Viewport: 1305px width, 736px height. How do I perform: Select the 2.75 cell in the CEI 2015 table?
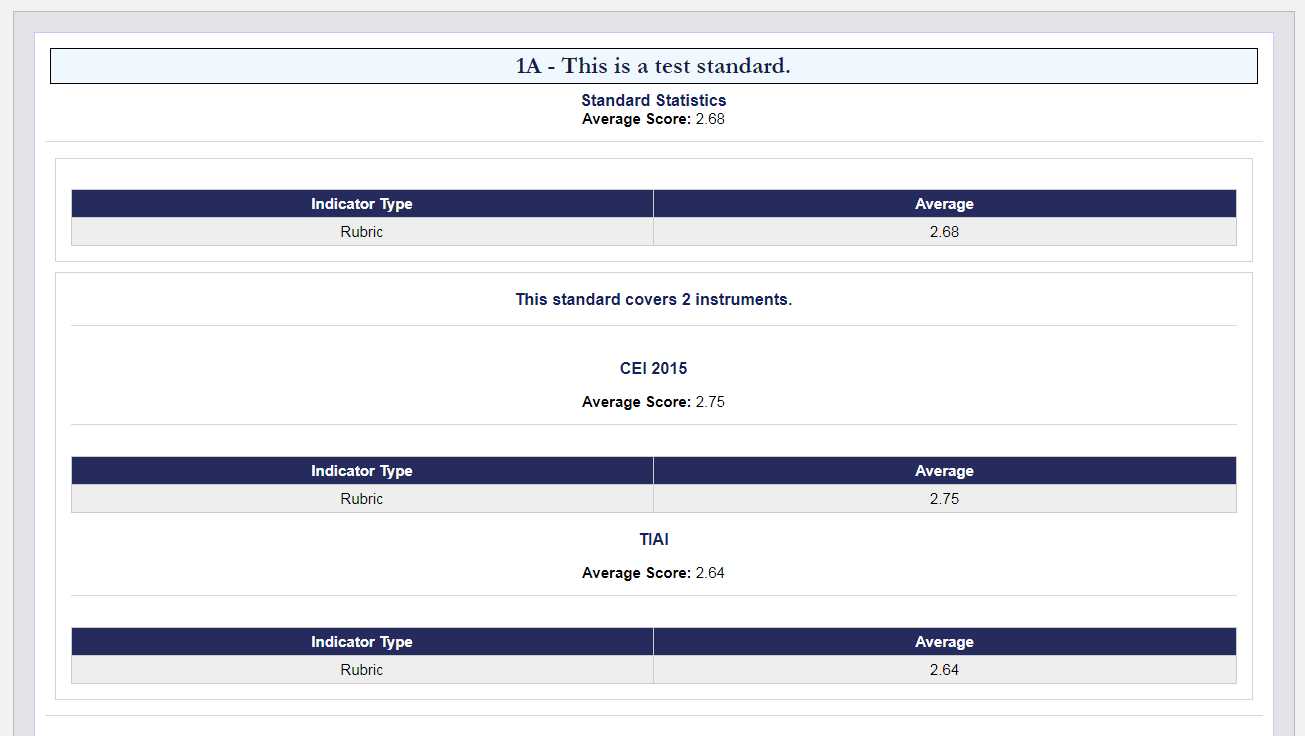coord(944,499)
